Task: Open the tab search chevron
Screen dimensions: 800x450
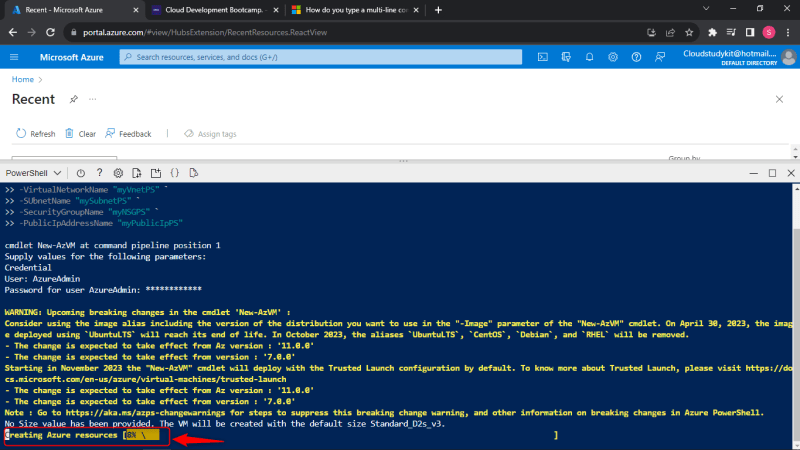Action: pos(706,9)
